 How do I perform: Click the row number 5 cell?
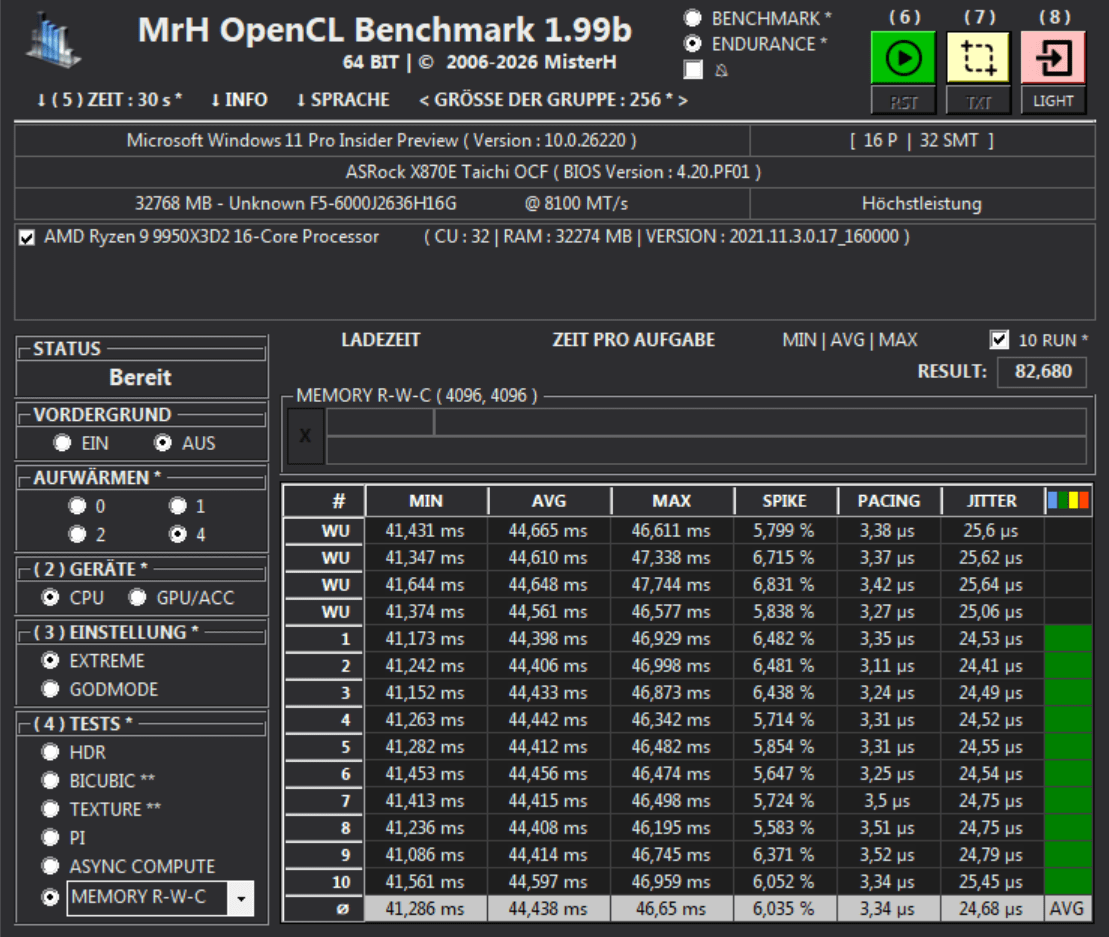325,747
